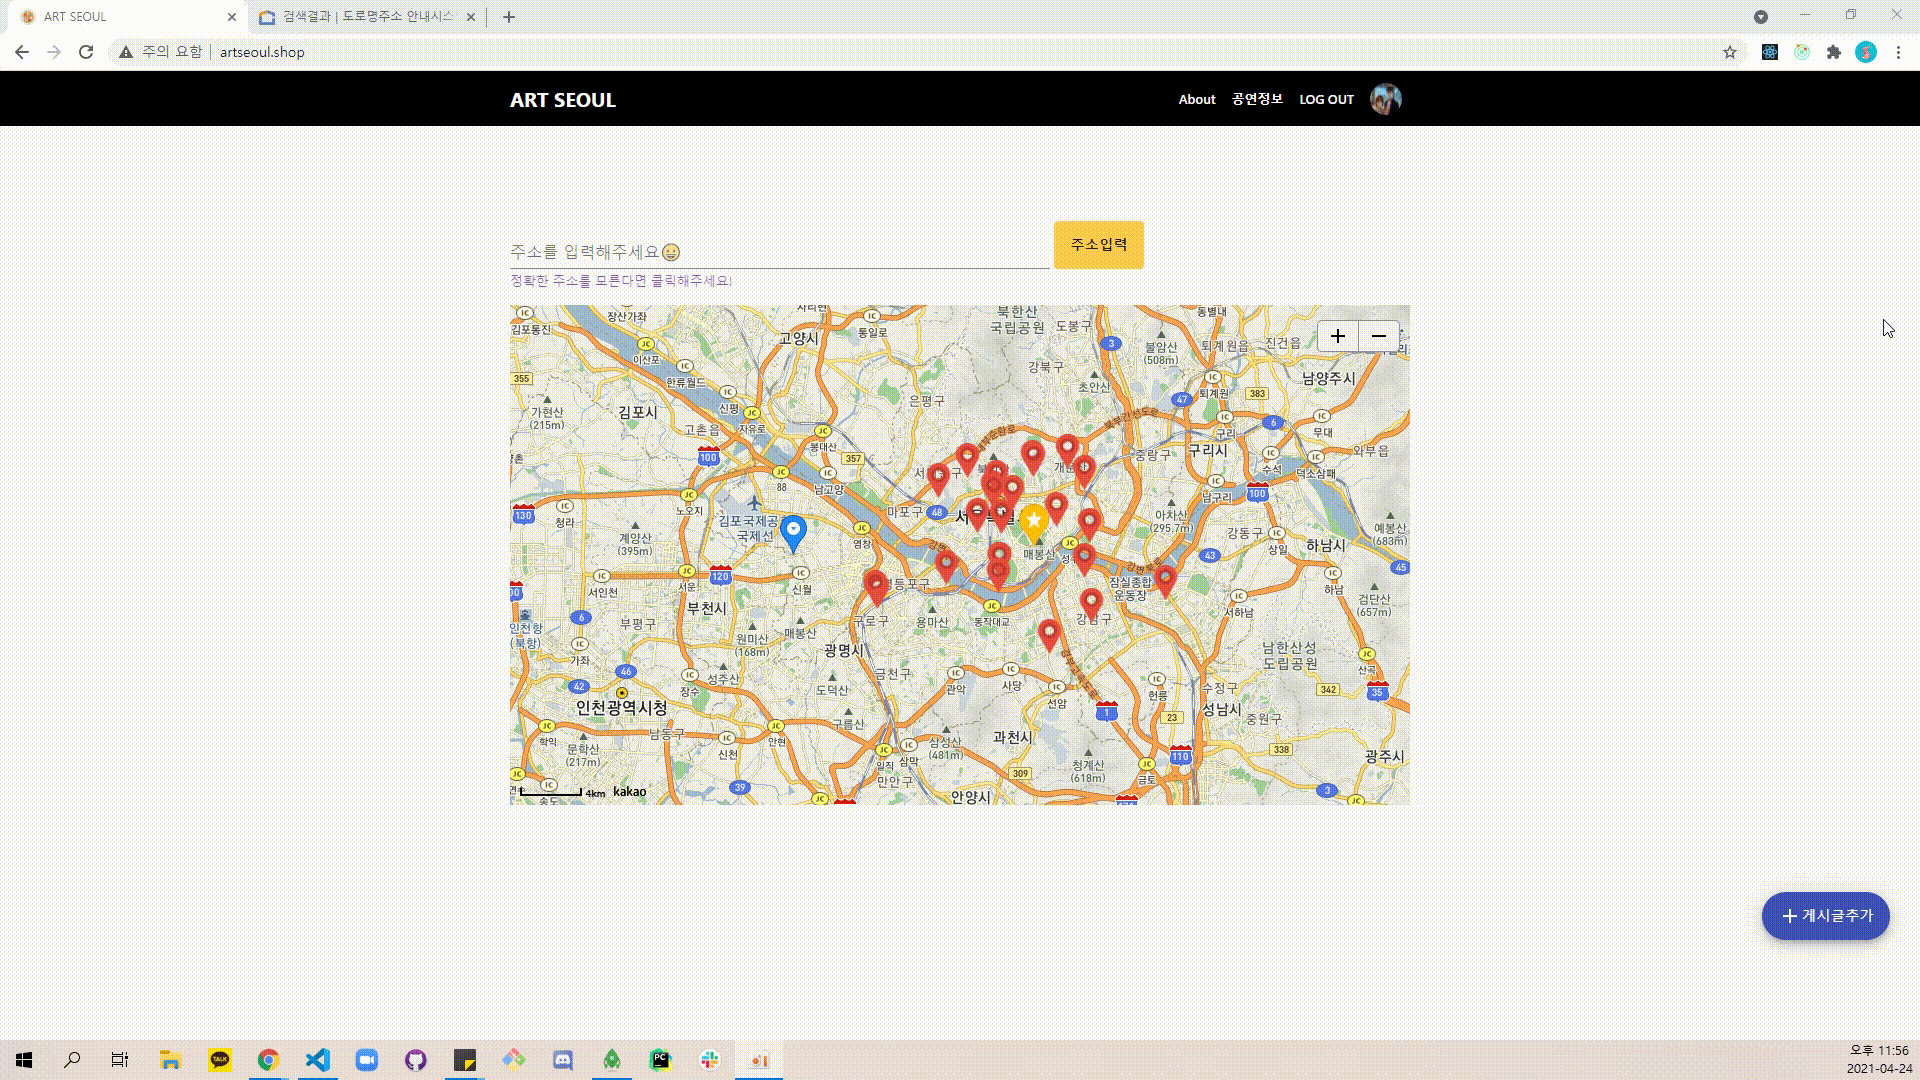
Task: Open the tab search dropdown arrow
Action: [1761, 17]
